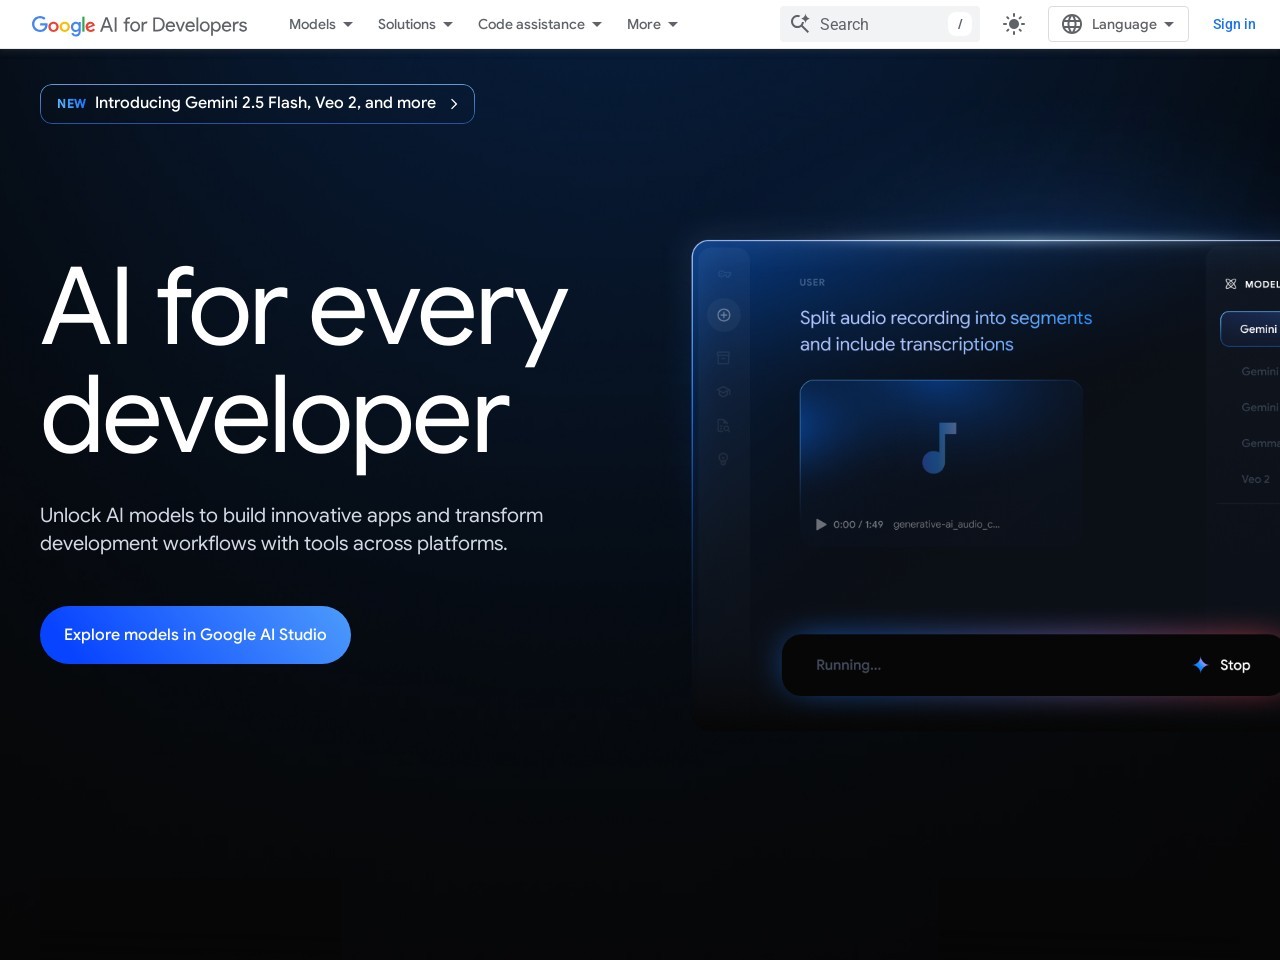Expand the Models dropdown menu

[320, 24]
